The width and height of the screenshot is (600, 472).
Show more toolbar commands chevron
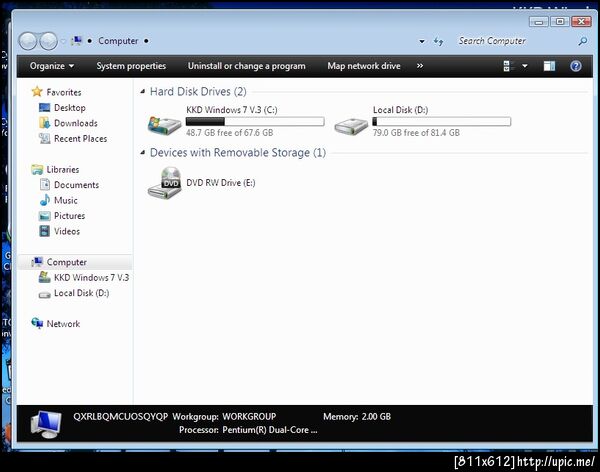tap(420, 66)
